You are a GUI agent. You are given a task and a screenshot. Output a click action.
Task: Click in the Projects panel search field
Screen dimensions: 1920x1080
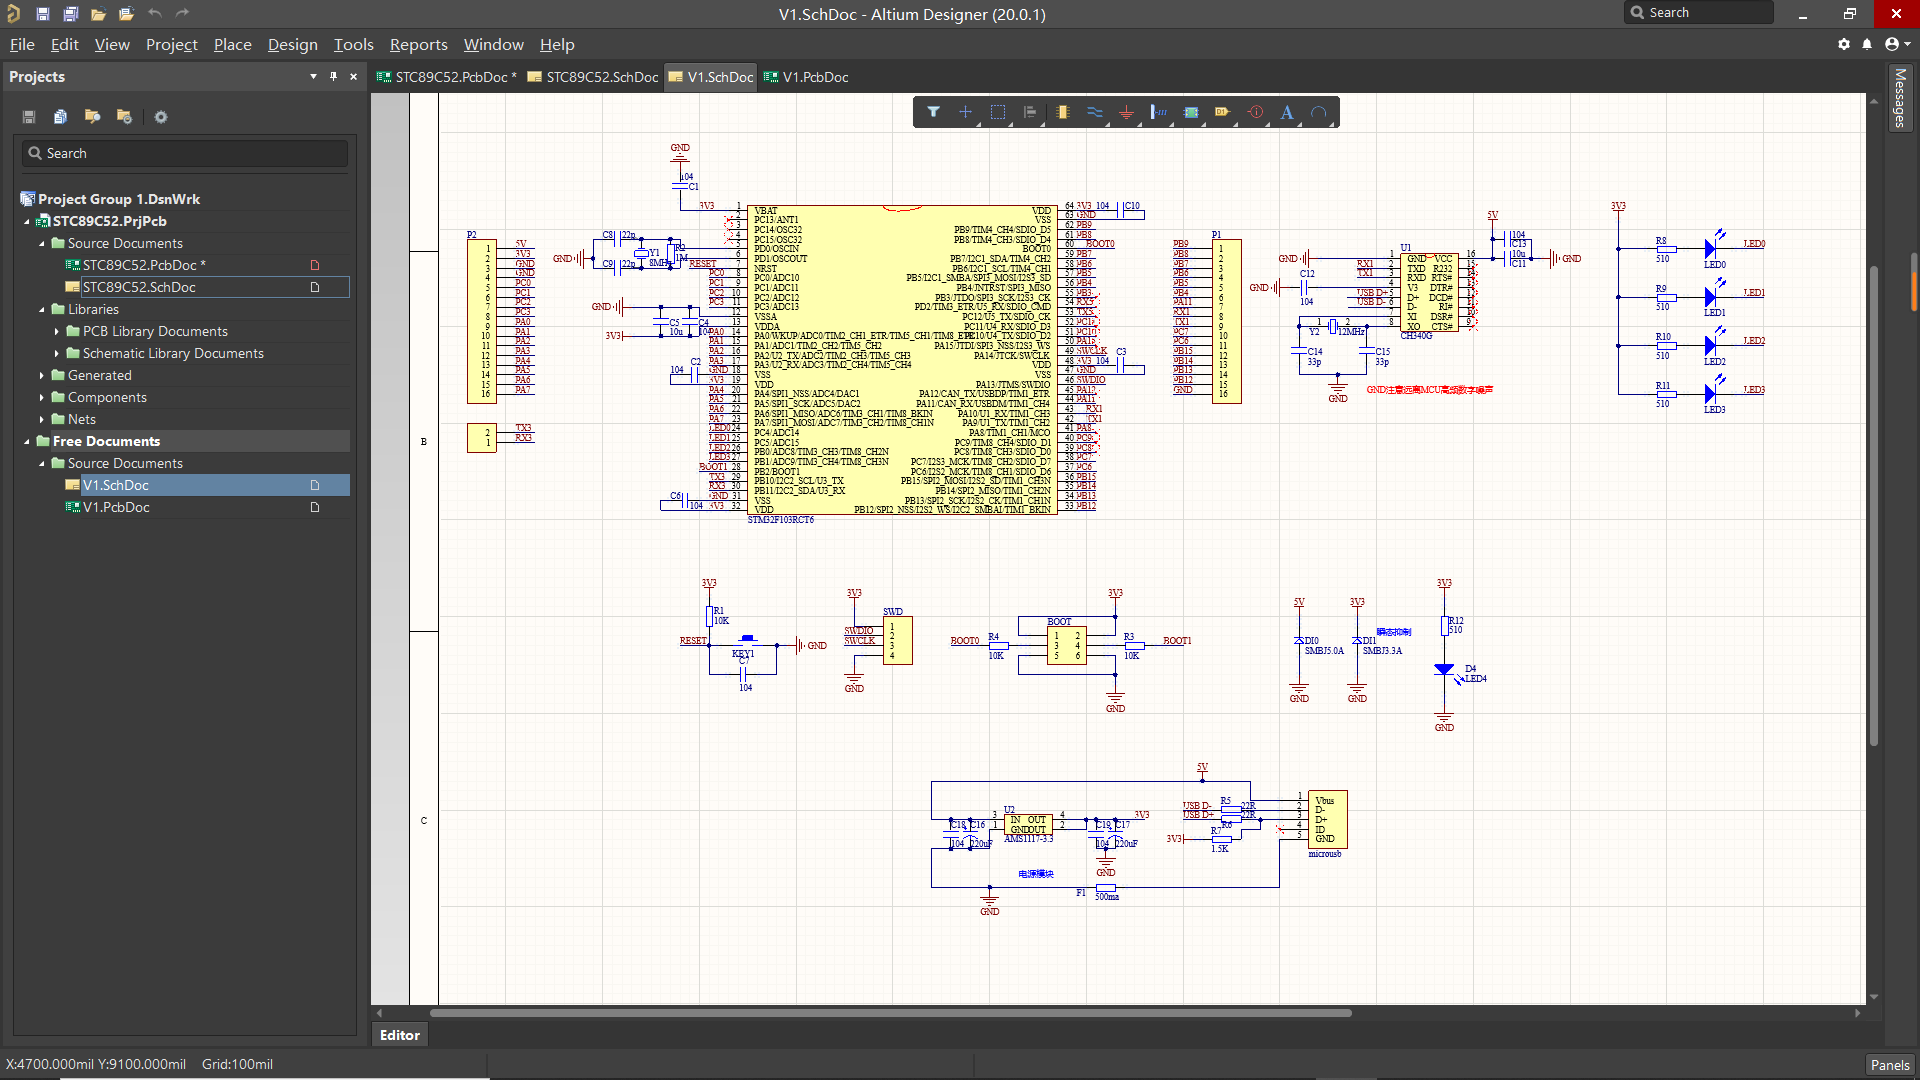tap(185, 153)
